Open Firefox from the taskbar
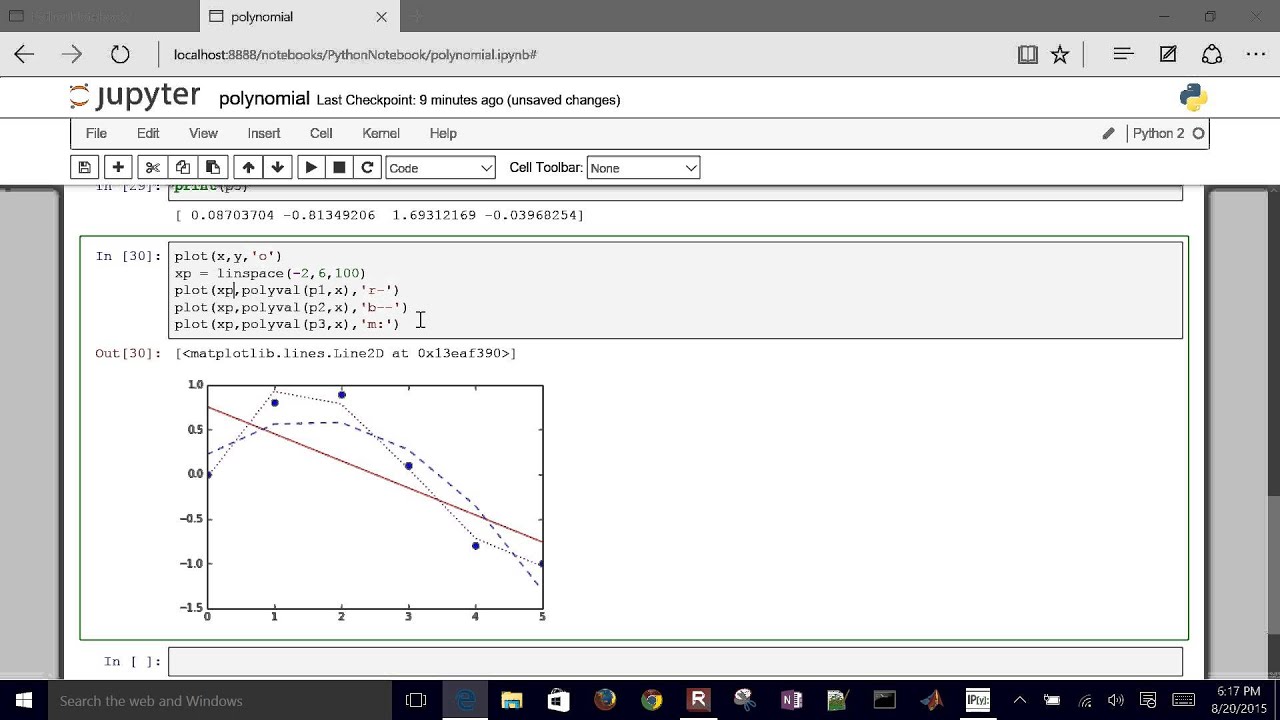 (x=605, y=700)
